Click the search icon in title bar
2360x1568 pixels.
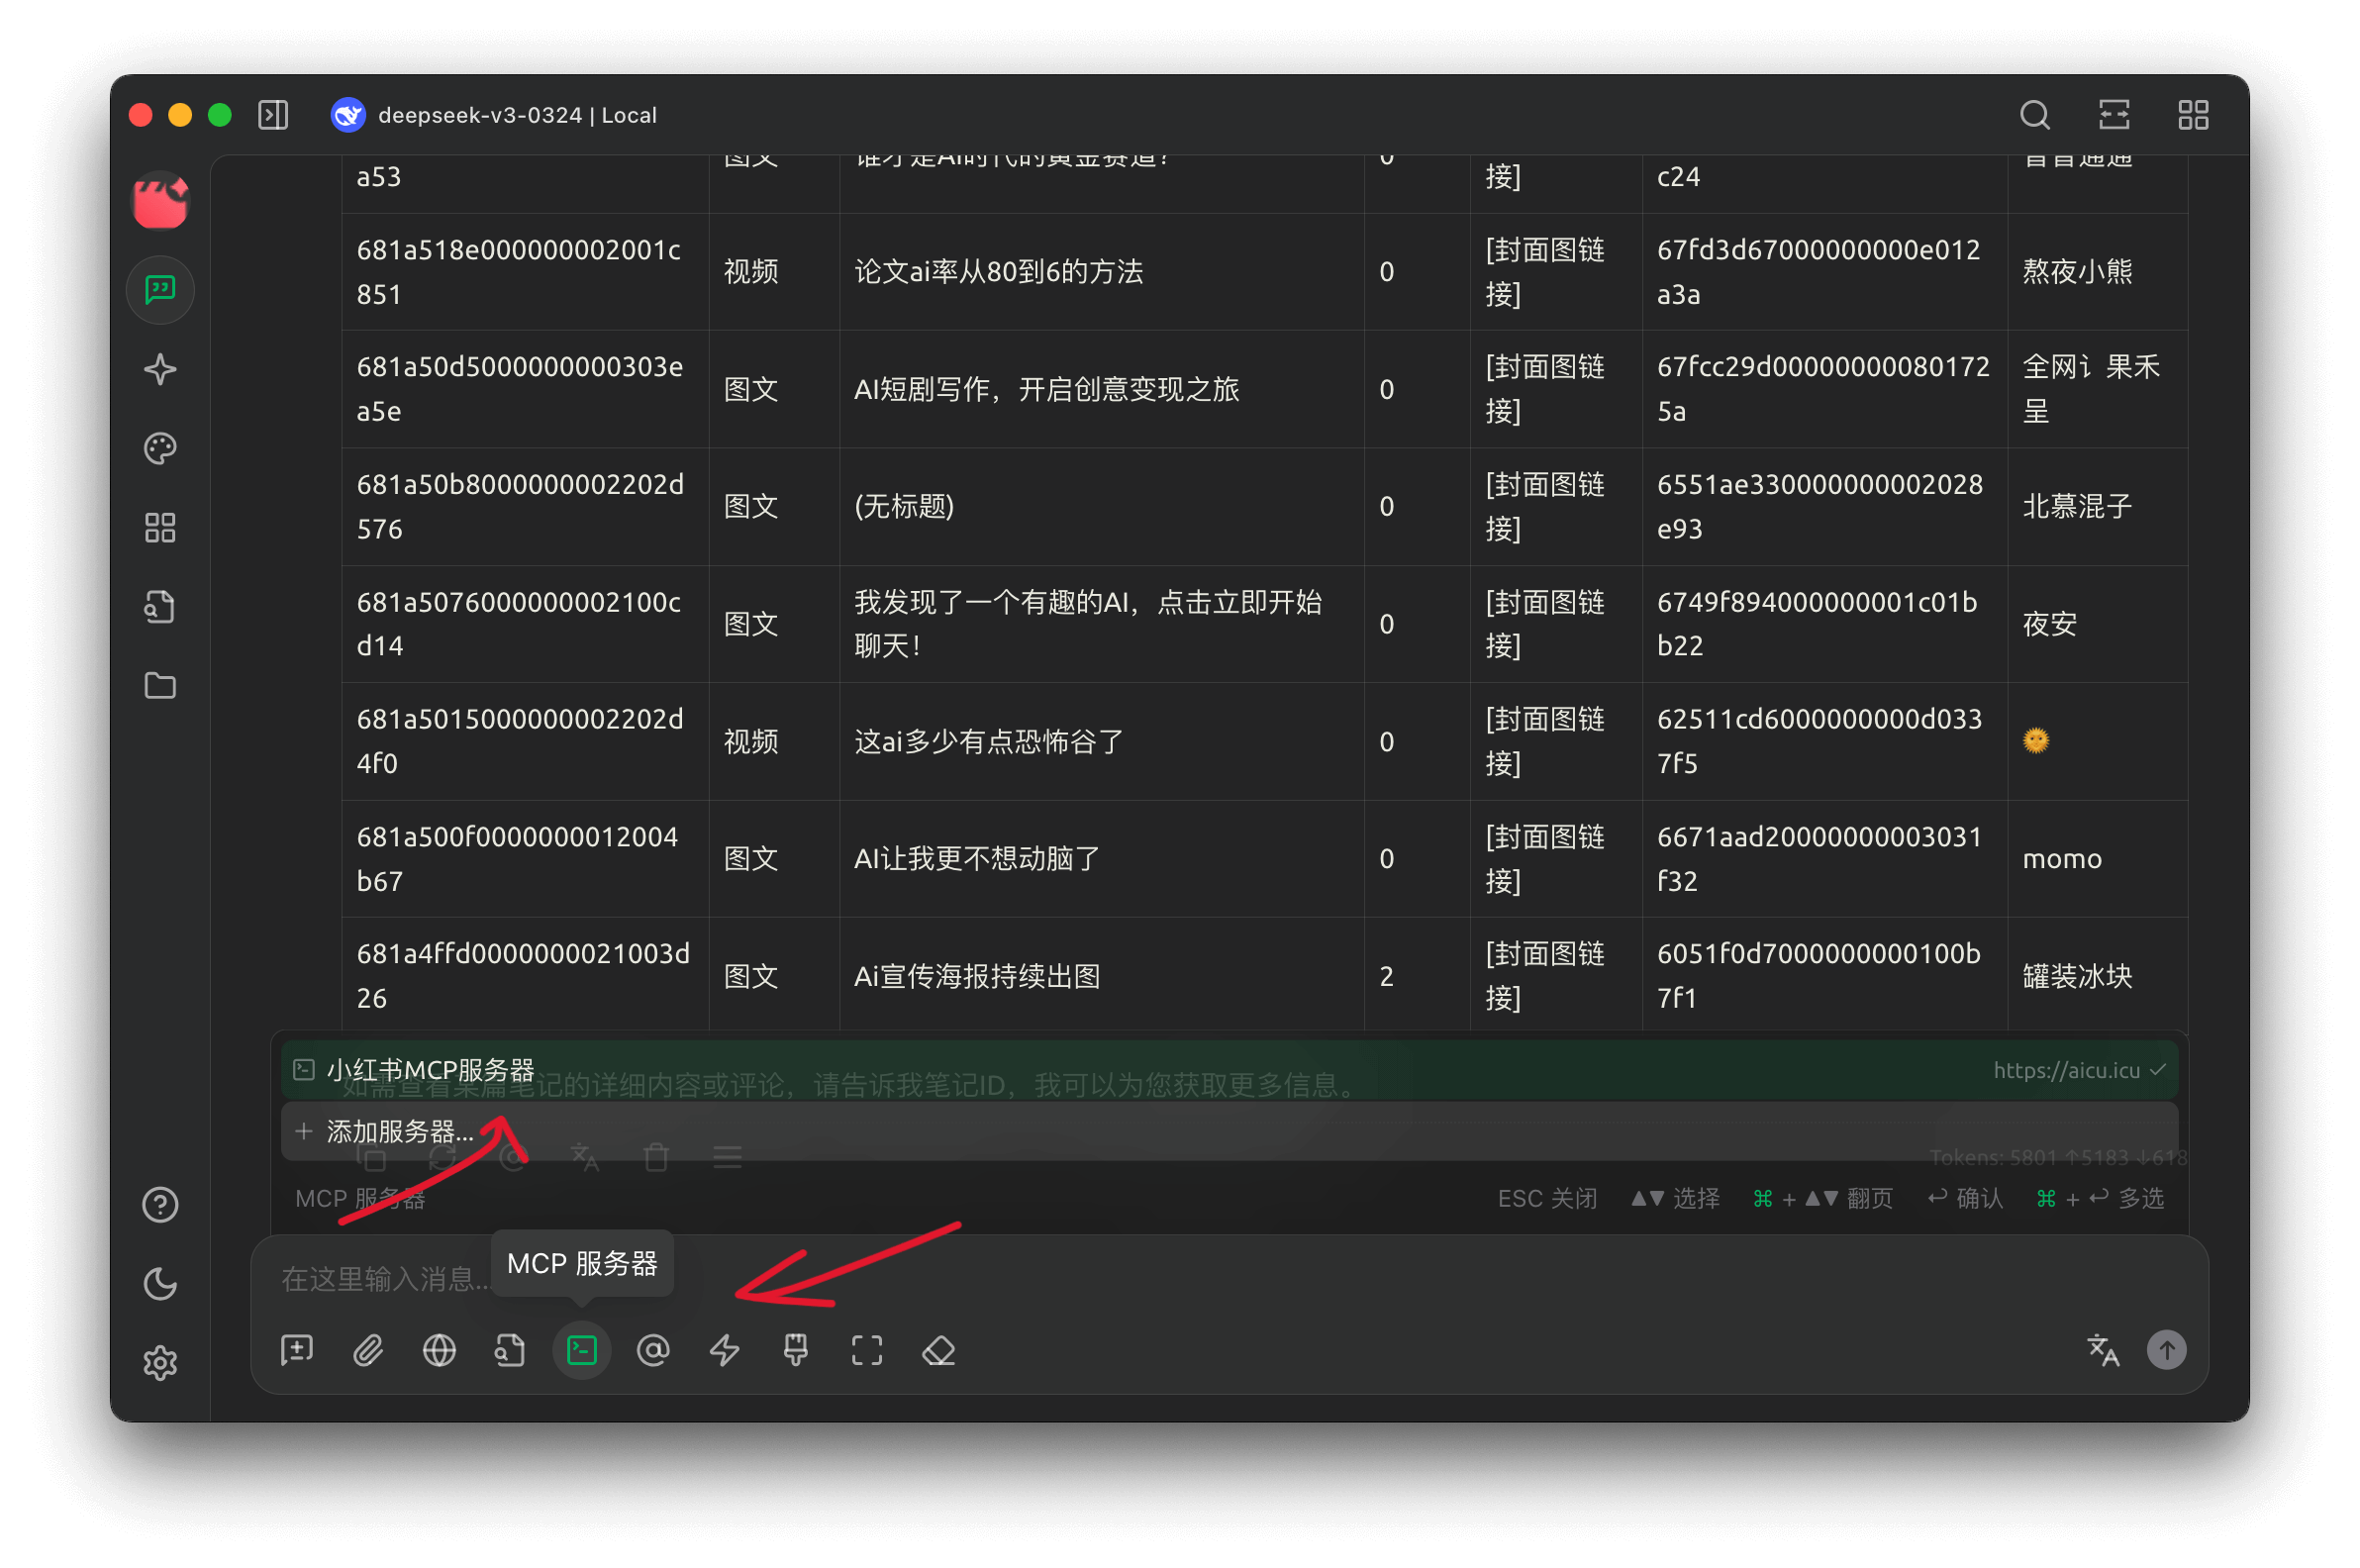[2034, 115]
